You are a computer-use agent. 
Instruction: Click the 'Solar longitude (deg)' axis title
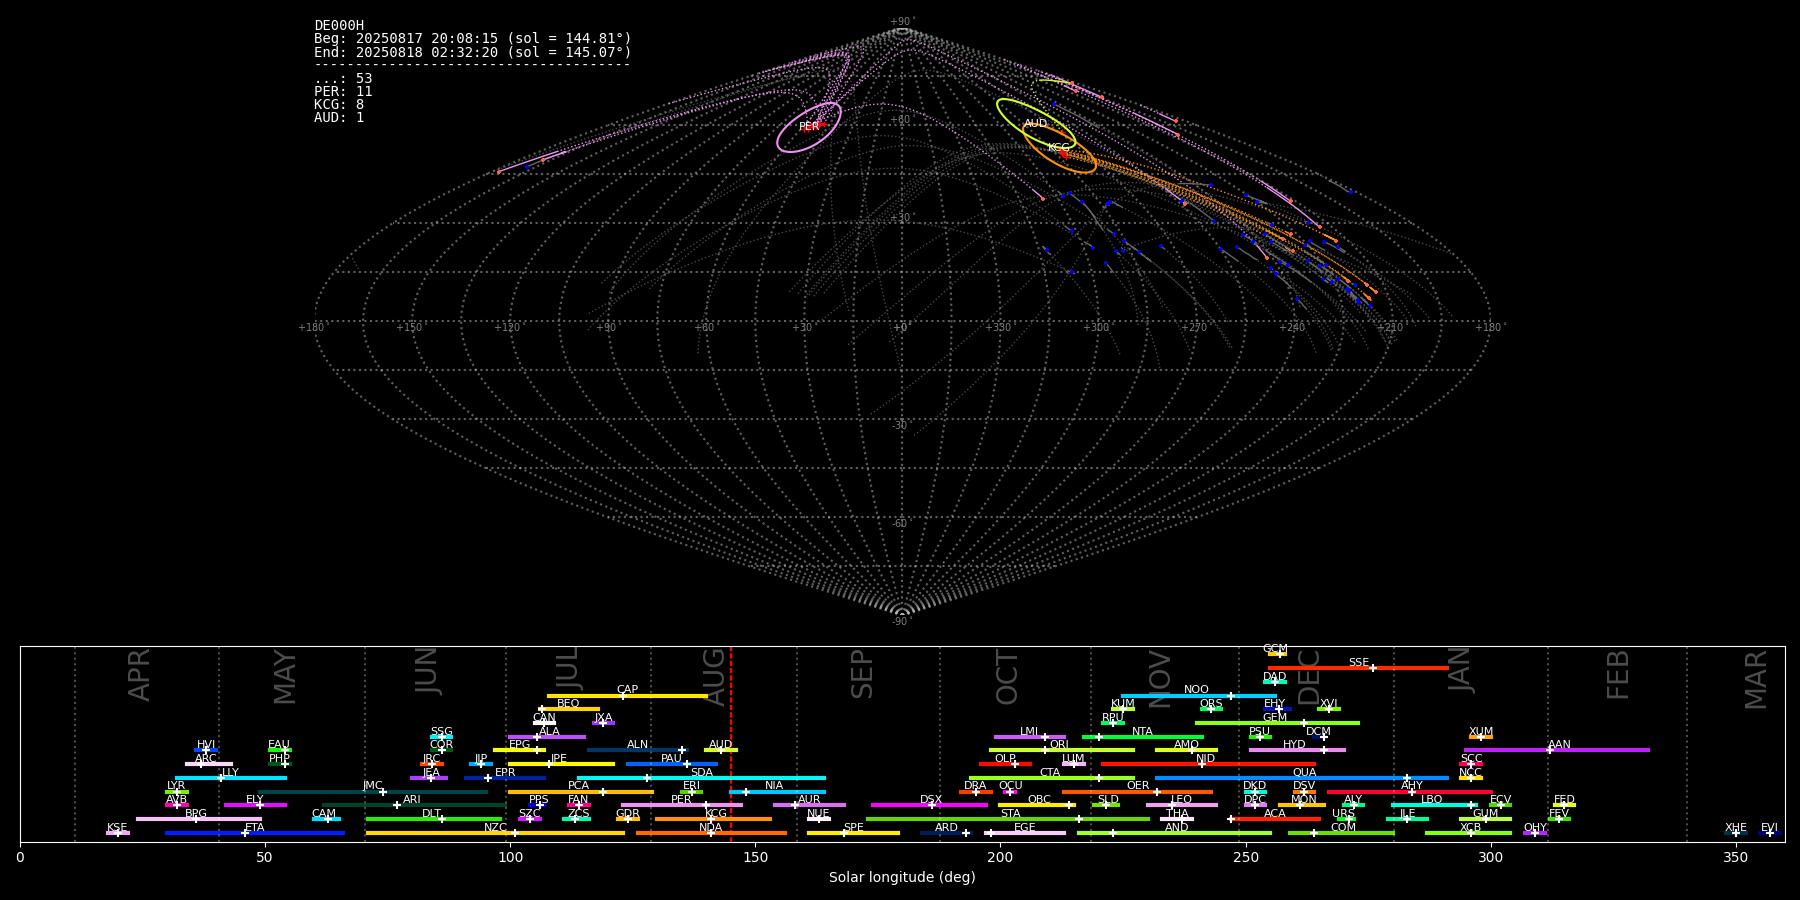point(902,877)
